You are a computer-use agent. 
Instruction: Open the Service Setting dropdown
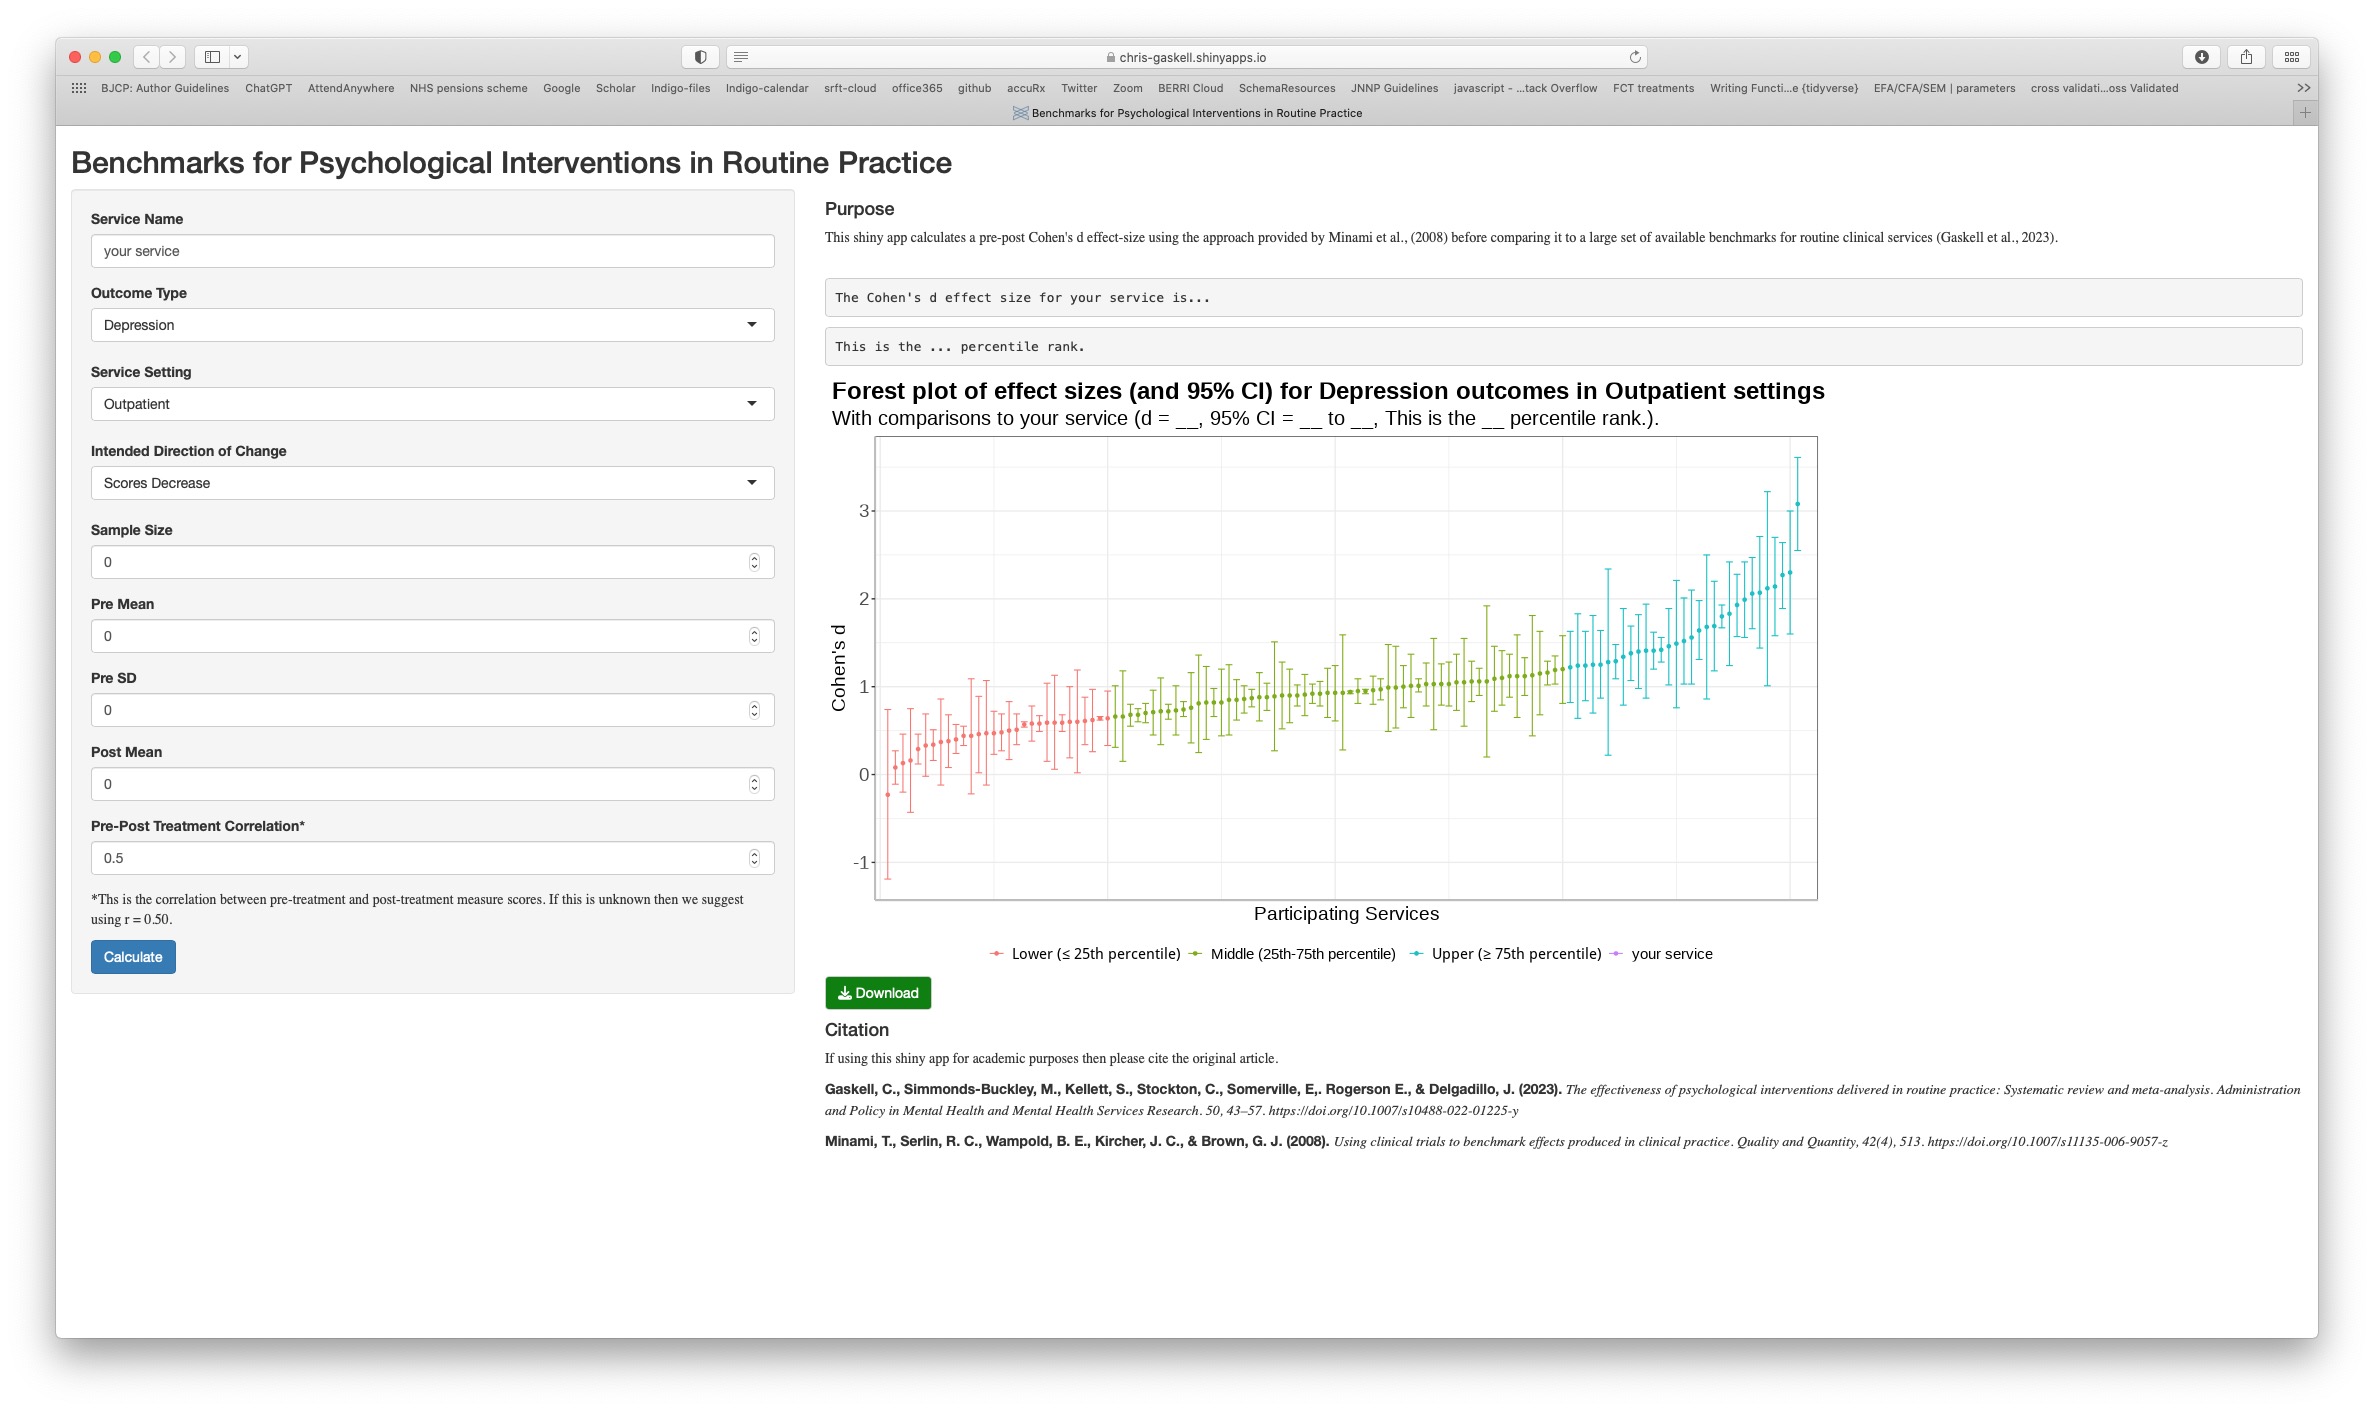[x=432, y=404]
